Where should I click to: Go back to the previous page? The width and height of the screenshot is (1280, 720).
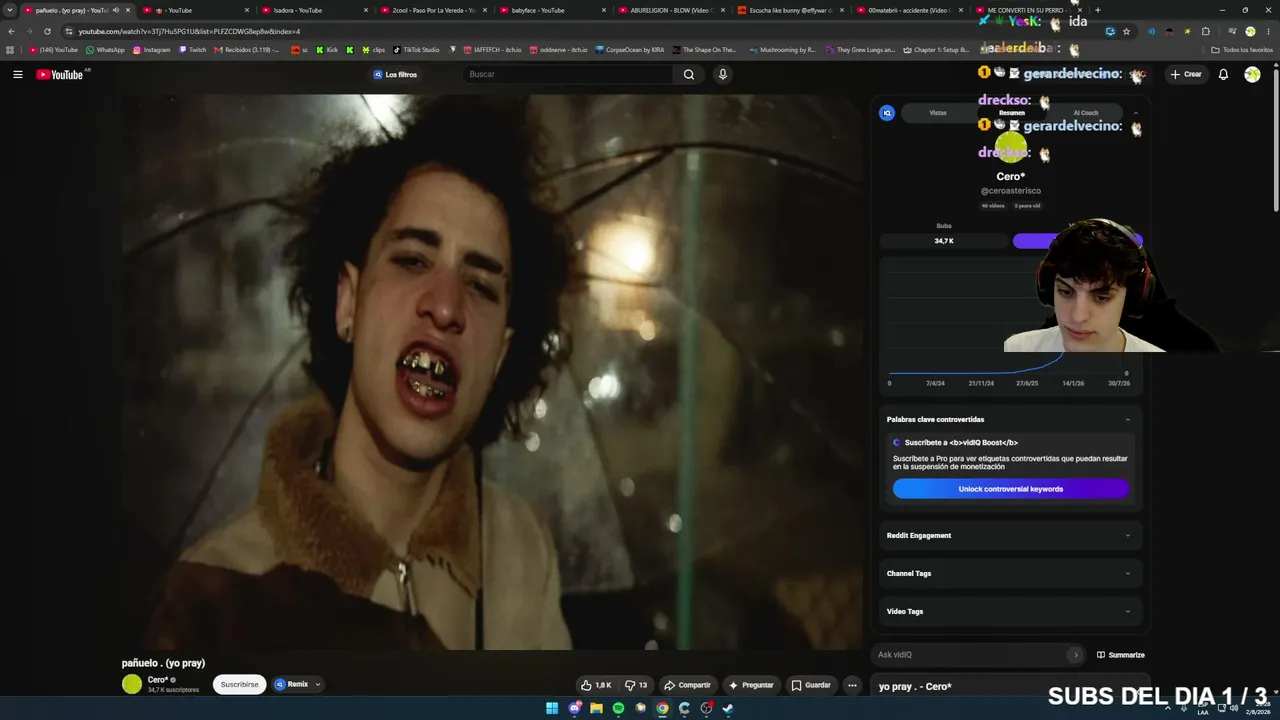pyautogui.click(x=11, y=31)
